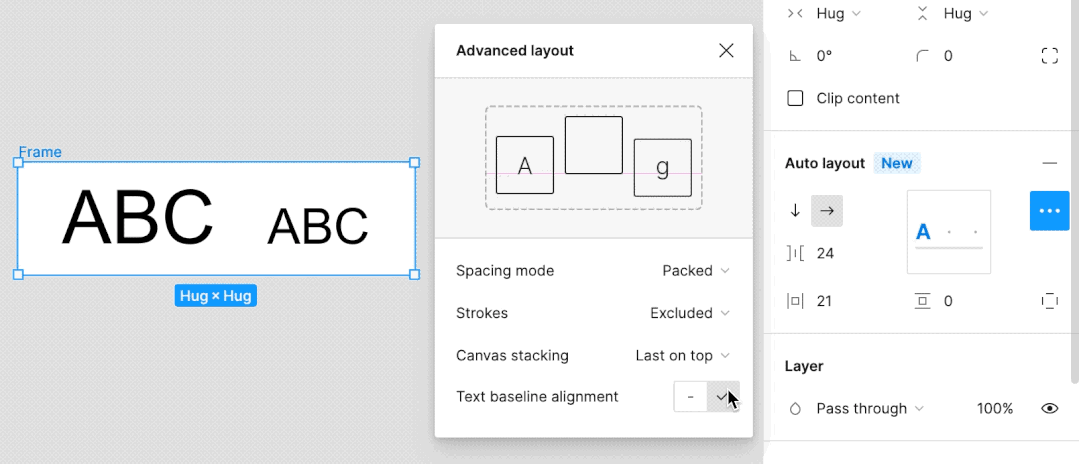Enable the Clip content checkbox
This screenshot has width=1079, height=464.
click(x=796, y=98)
